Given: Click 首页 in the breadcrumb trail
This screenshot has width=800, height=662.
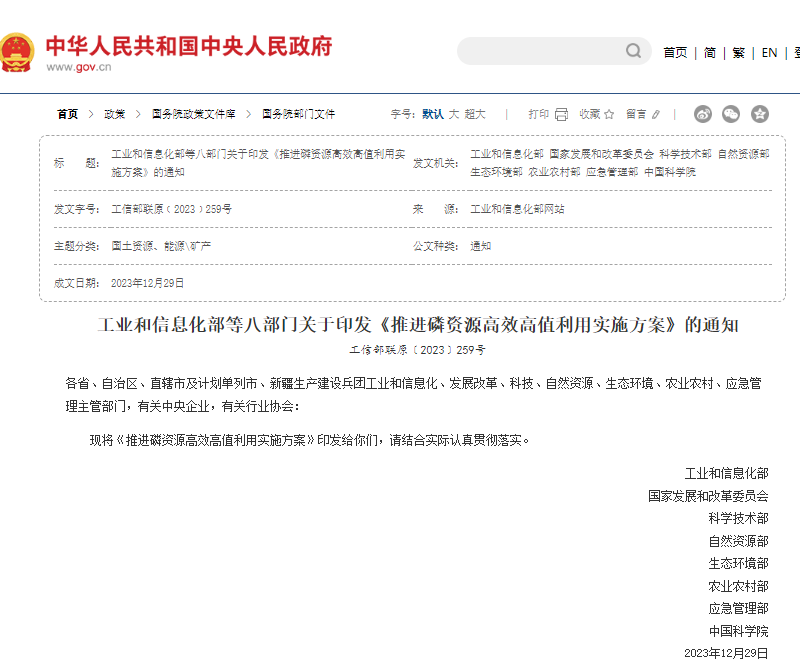Looking at the screenshot, I should (x=67, y=114).
